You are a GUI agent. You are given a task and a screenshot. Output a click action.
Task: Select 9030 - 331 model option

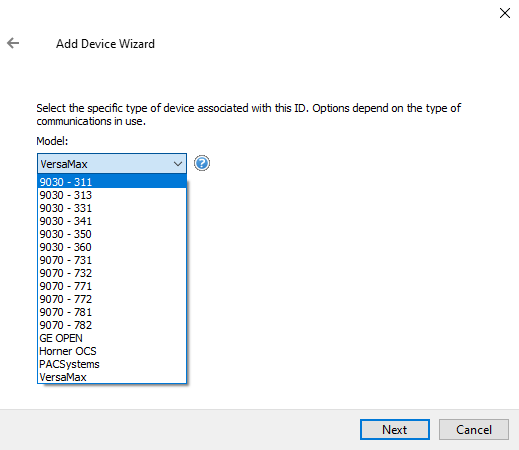pyautogui.click(x=112, y=208)
